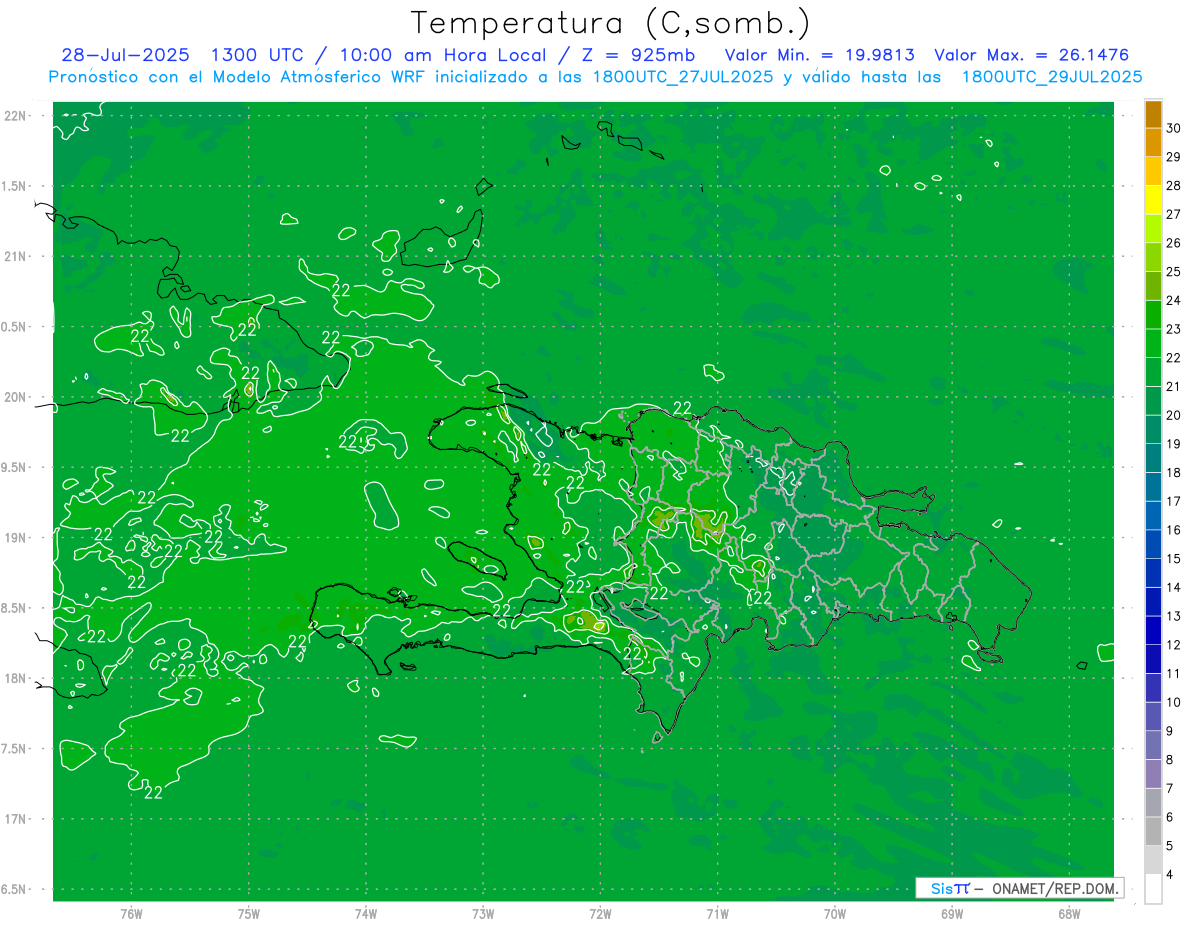The image size is (1200, 927).
Task: Click longitude axis label "76W"
Action: click(131, 914)
